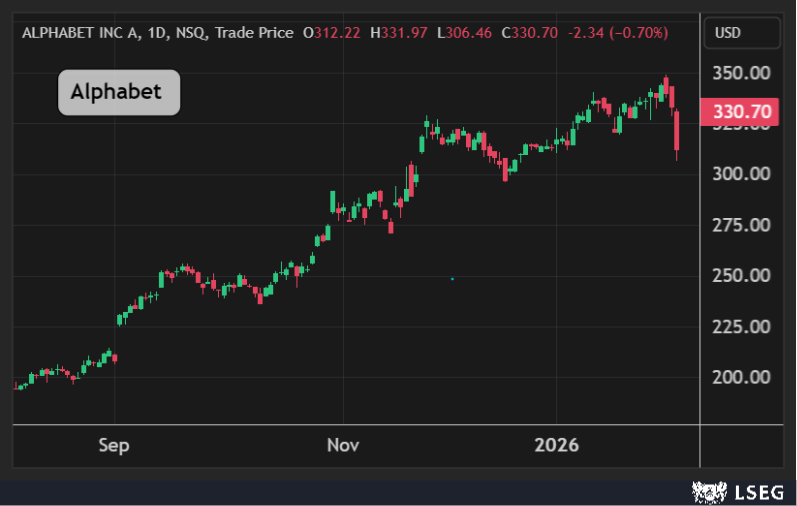Click the 350.00 price axis label

click(741, 73)
